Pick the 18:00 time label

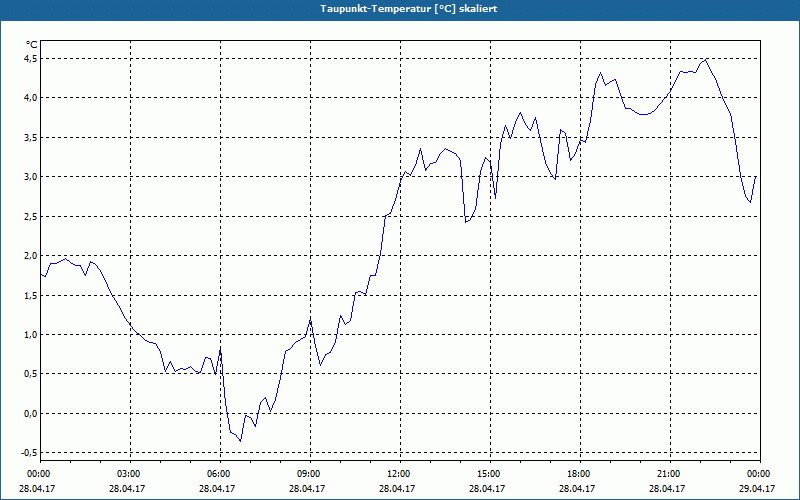pos(578,474)
